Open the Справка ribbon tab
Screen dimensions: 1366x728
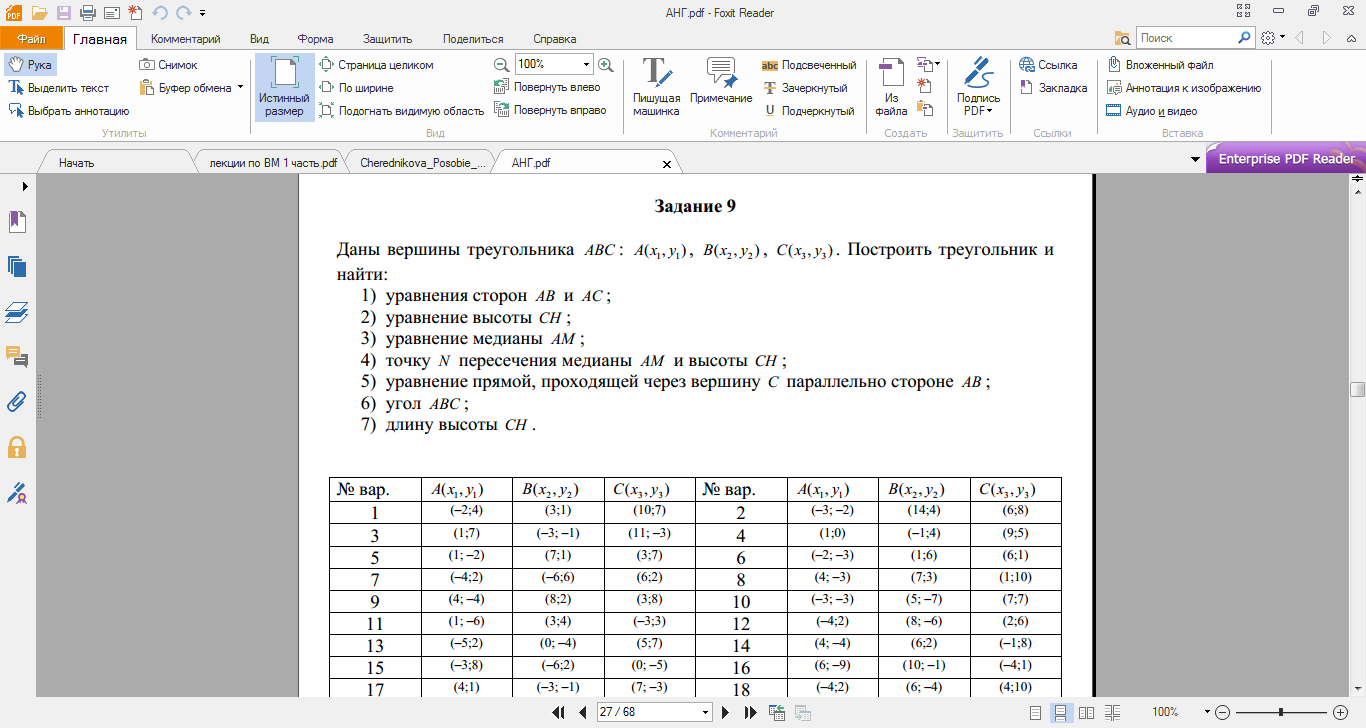click(x=555, y=39)
